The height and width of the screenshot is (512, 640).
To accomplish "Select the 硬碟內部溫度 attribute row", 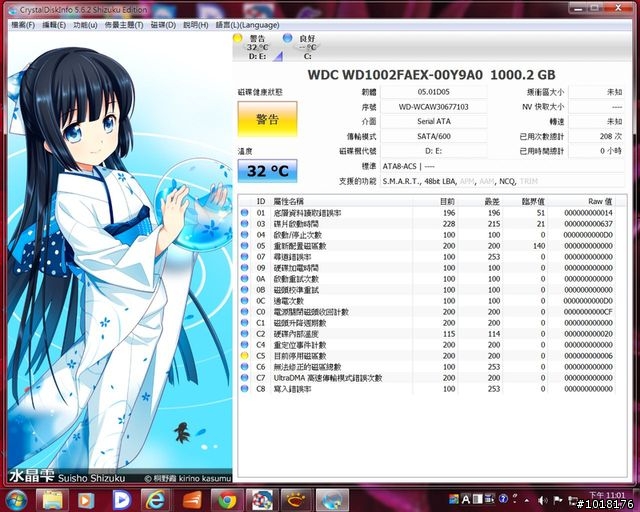I will (x=427, y=334).
